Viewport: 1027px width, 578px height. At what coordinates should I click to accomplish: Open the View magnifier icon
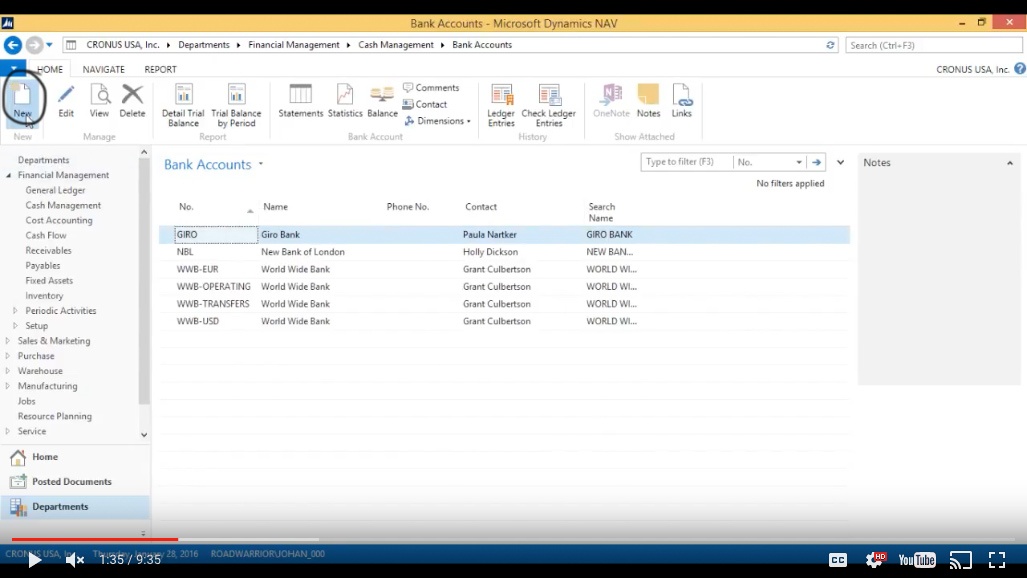coord(100,100)
